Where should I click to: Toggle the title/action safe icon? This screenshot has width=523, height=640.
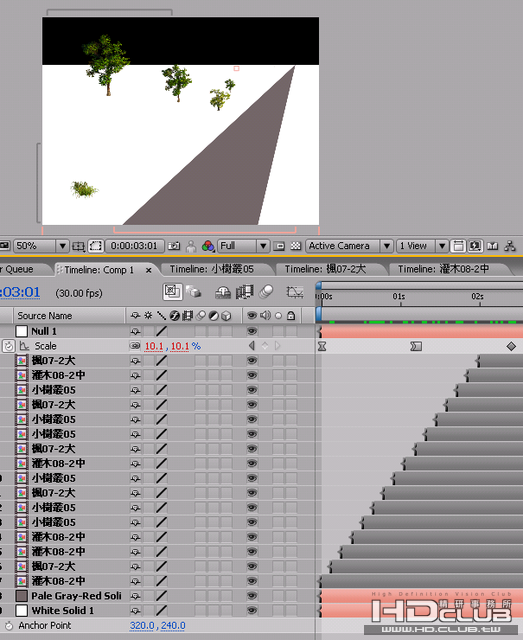[x=78, y=246]
